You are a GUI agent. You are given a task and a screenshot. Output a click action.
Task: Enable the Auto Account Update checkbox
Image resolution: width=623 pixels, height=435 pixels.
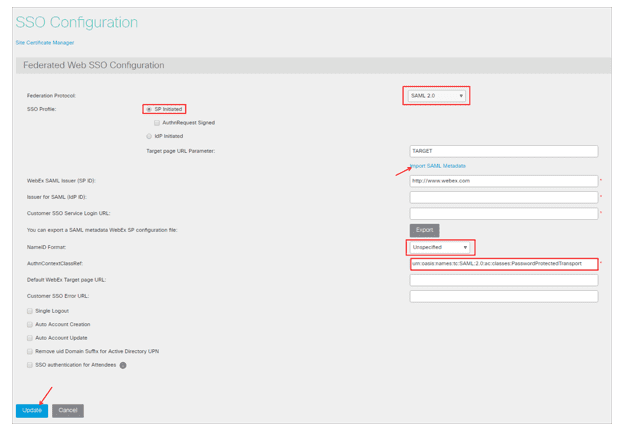point(30,338)
